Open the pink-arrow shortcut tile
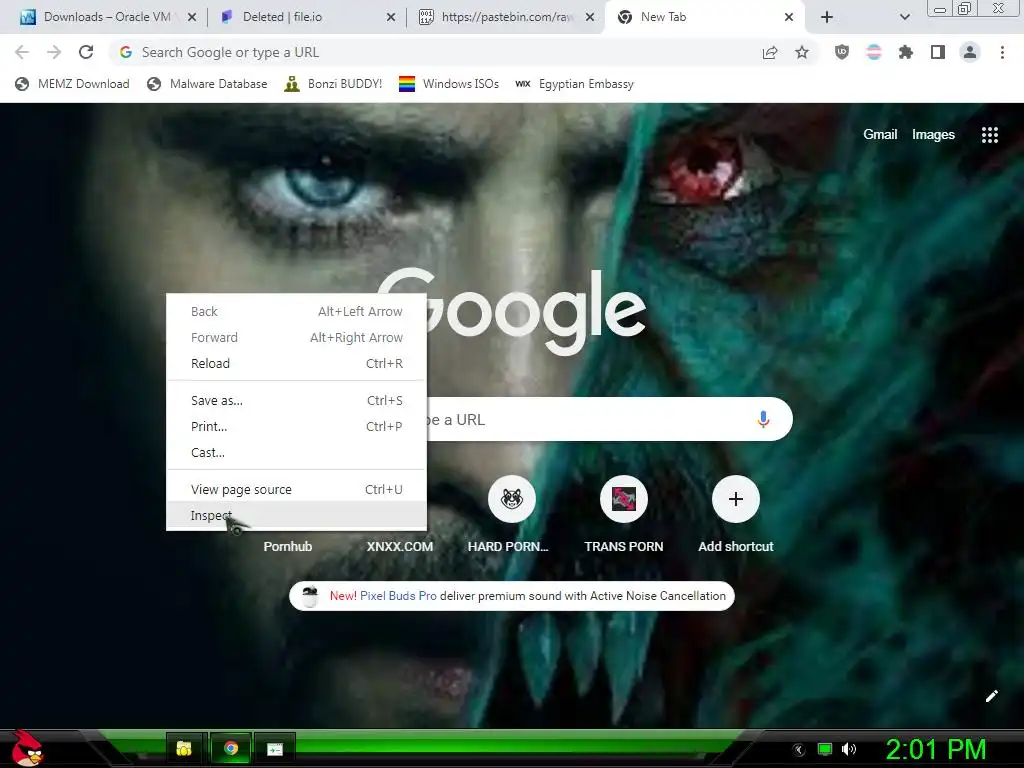The image size is (1024, 768). (x=624, y=499)
